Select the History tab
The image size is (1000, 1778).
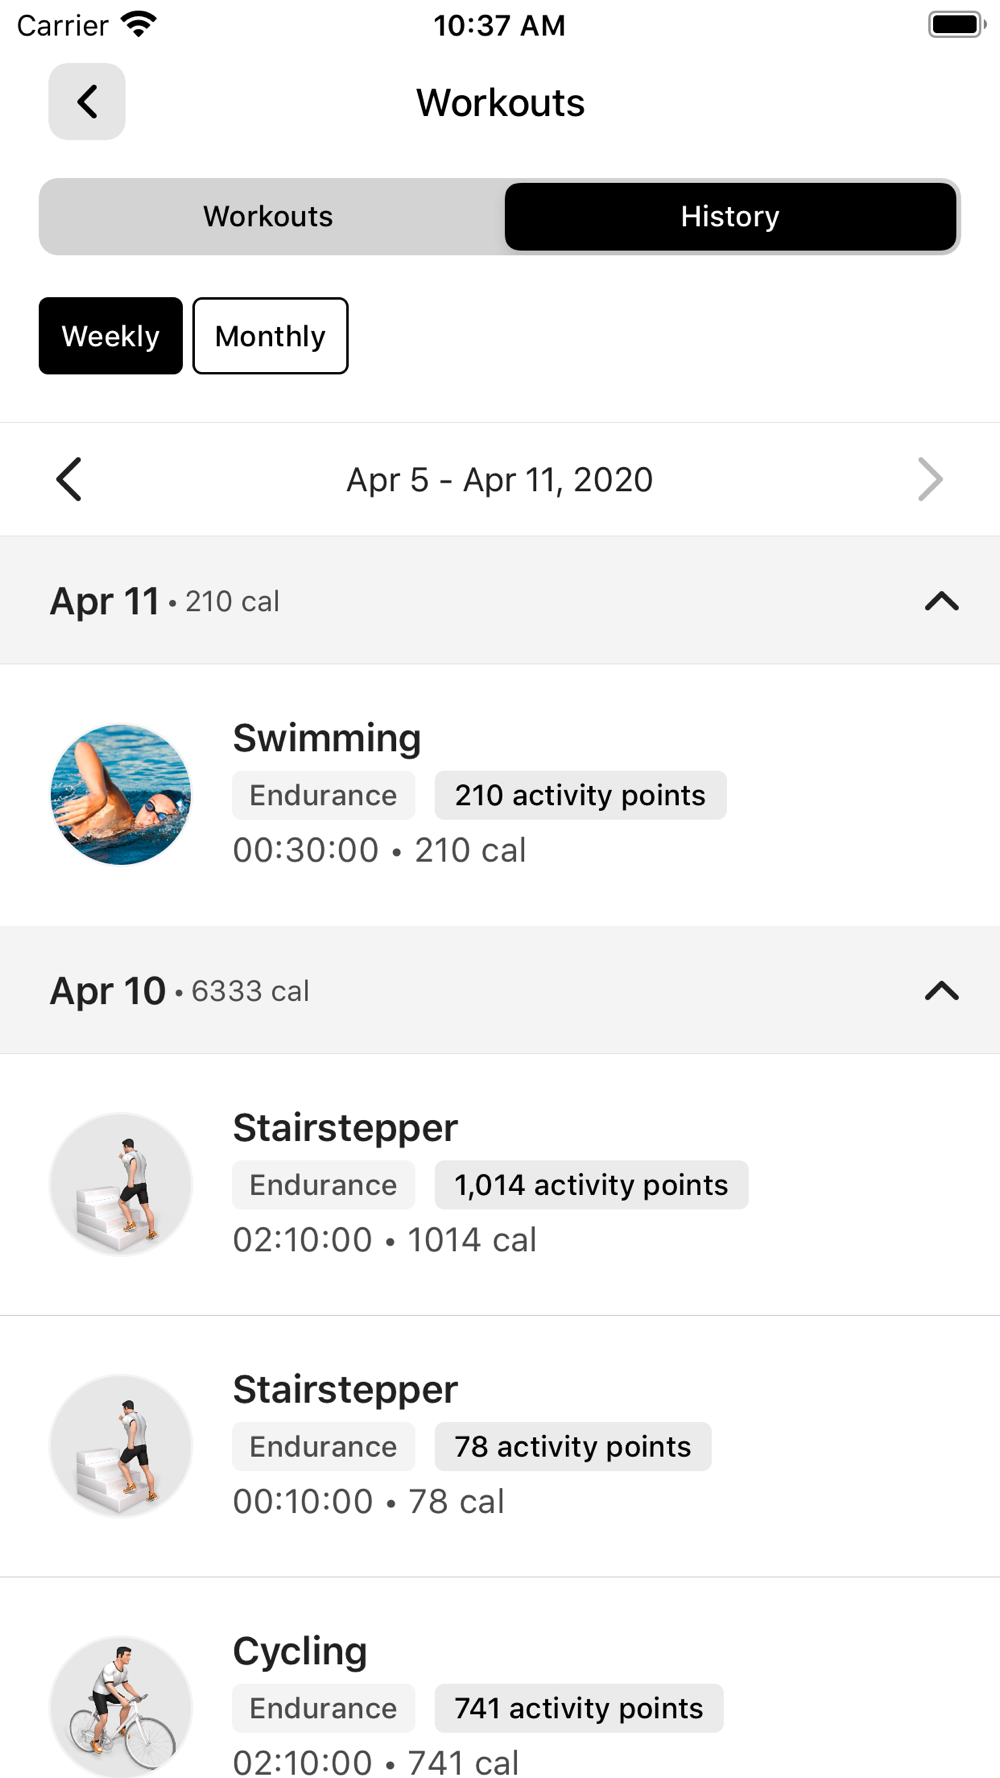click(x=730, y=217)
